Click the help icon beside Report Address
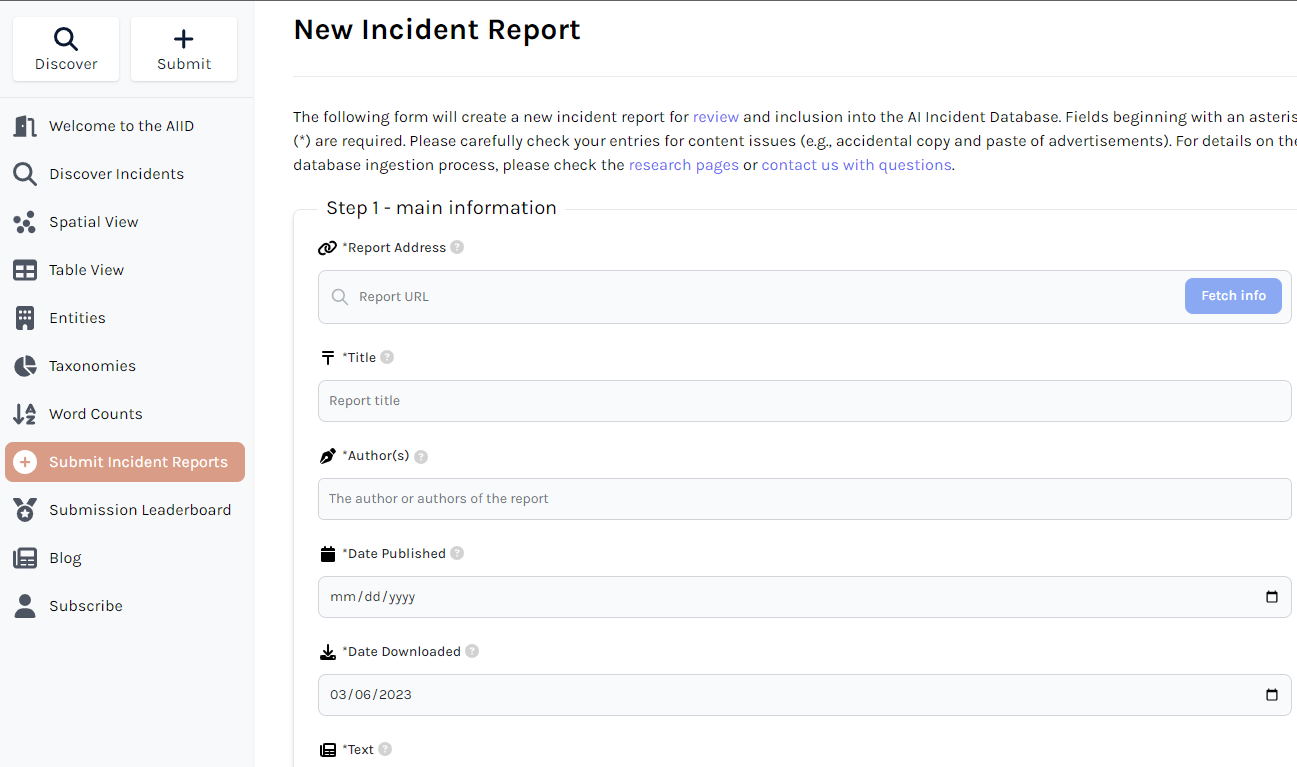This screenshot has height=767, width=1297. [x=457, y=247]
